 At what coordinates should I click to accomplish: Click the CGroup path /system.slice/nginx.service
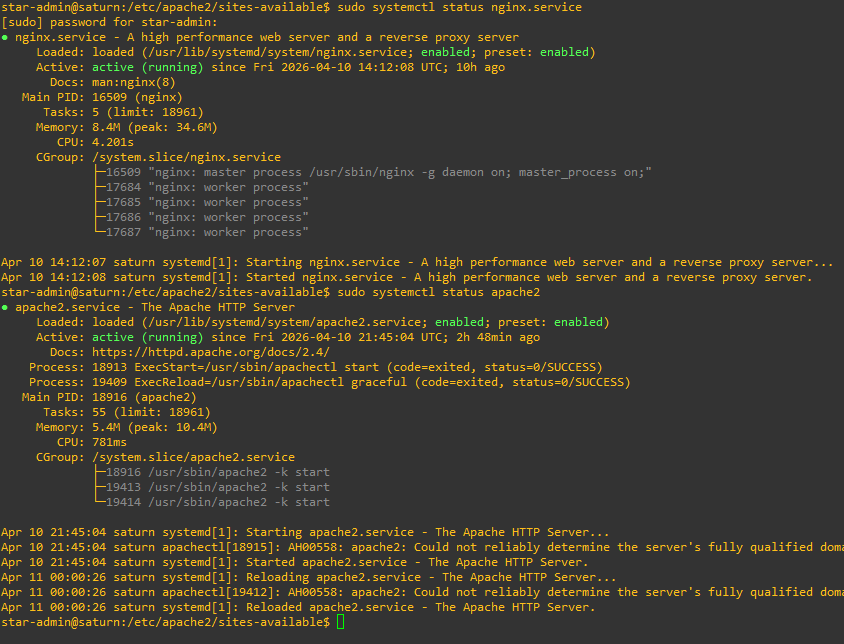click(186, 157)
